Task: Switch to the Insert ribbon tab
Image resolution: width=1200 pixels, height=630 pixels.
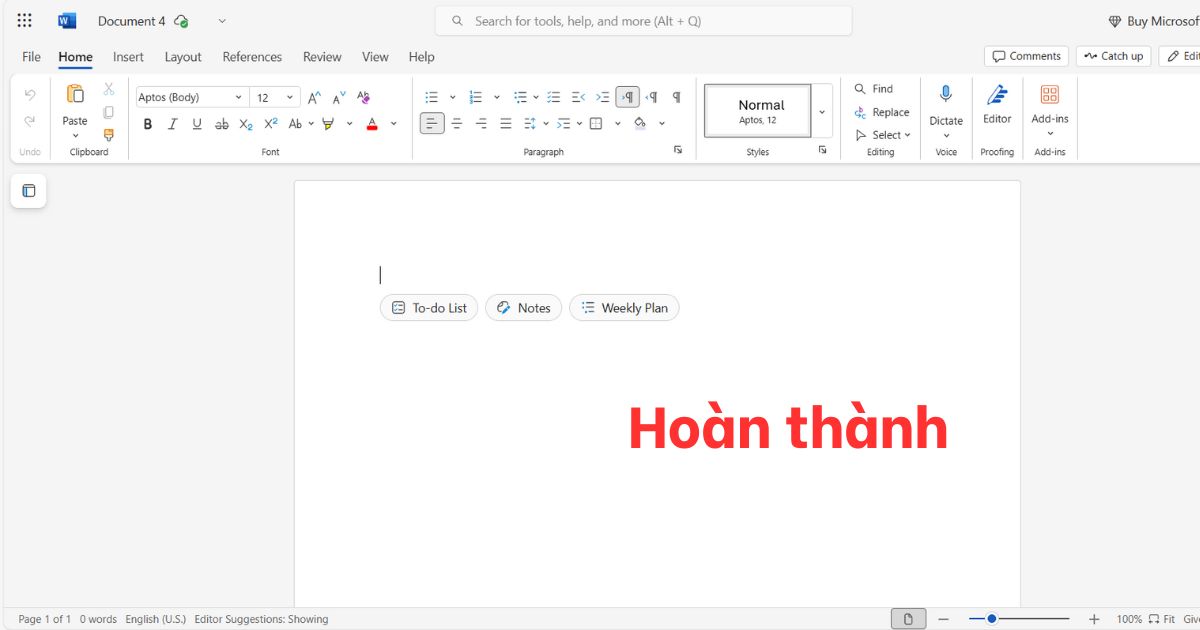Action: [x=128, y=57]
